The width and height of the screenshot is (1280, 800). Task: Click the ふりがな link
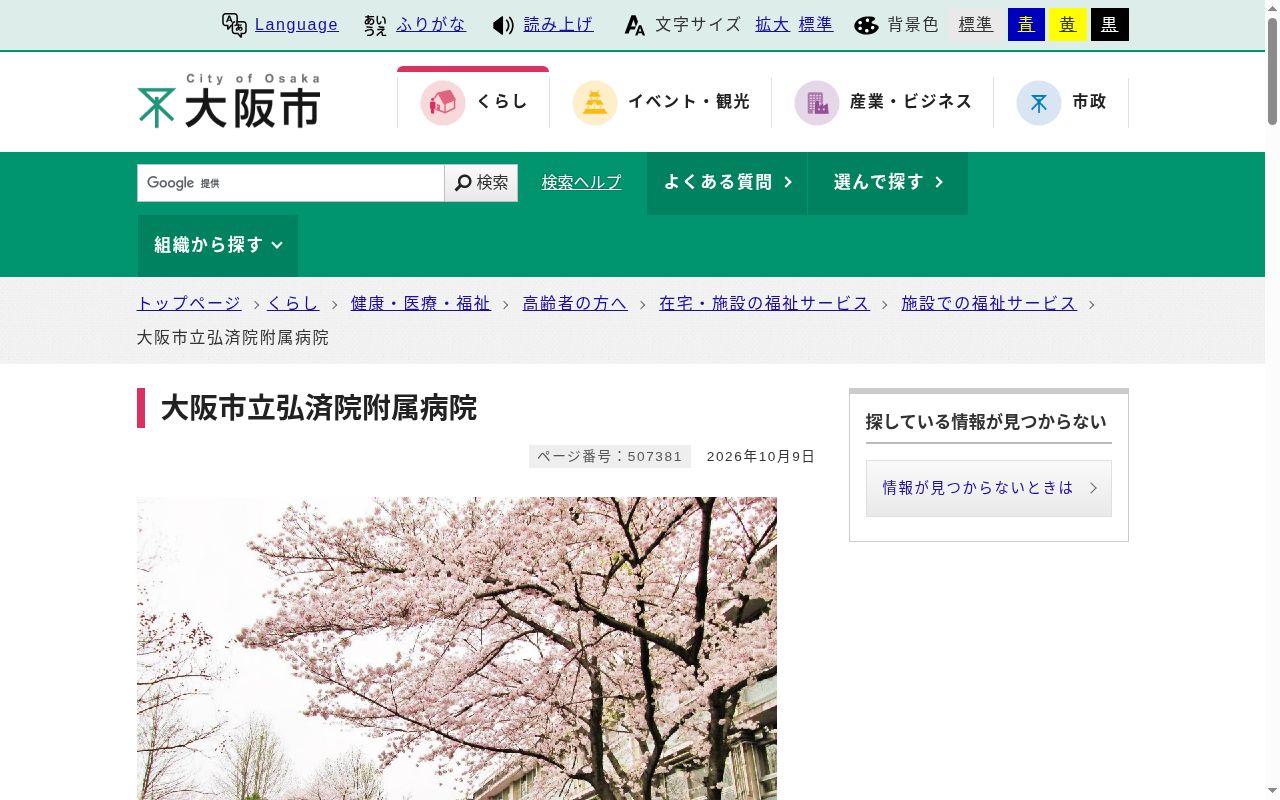(x=431, y=25)
